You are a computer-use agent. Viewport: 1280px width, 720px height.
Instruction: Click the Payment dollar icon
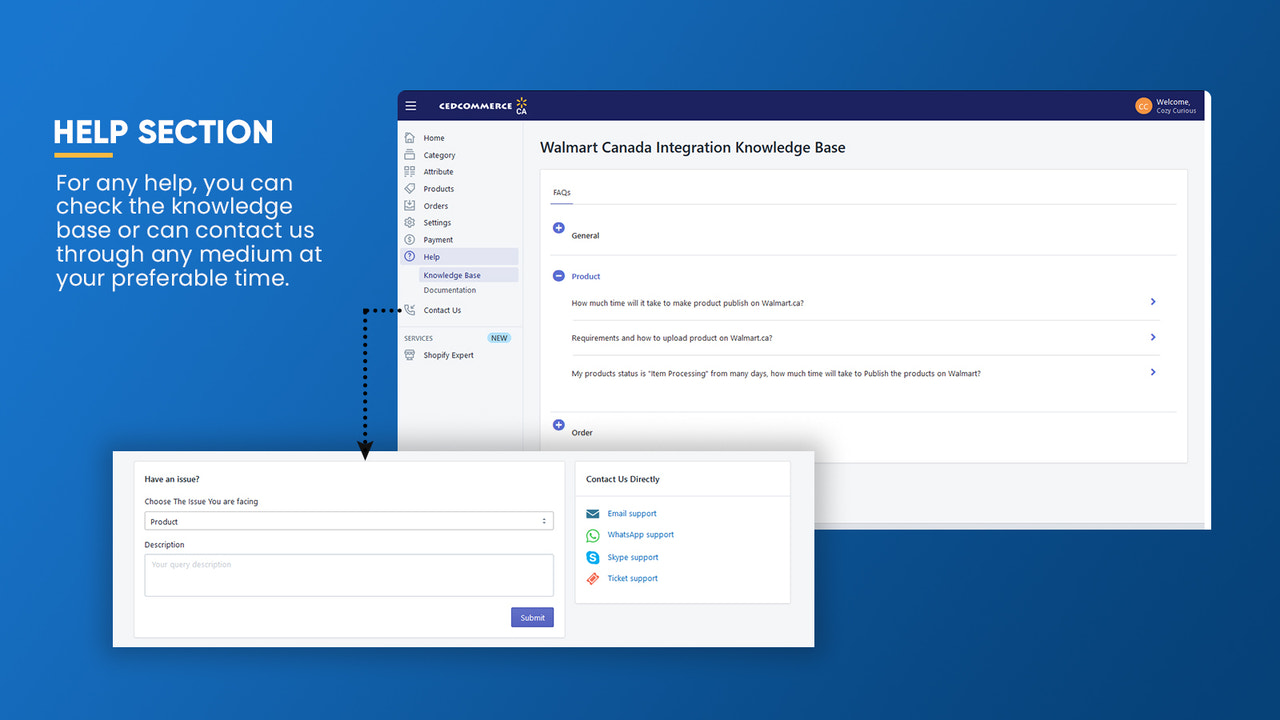point(411,239)
